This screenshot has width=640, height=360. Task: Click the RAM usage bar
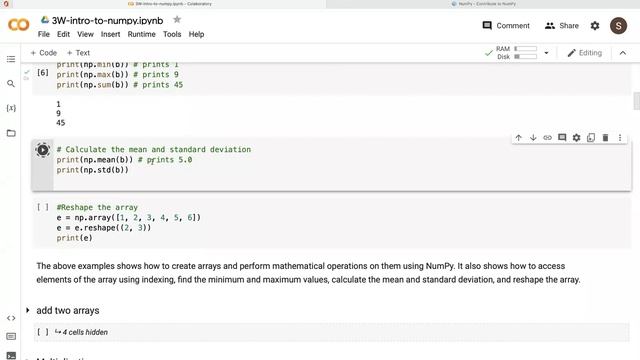pyautogui.click(x=526, y=49)
